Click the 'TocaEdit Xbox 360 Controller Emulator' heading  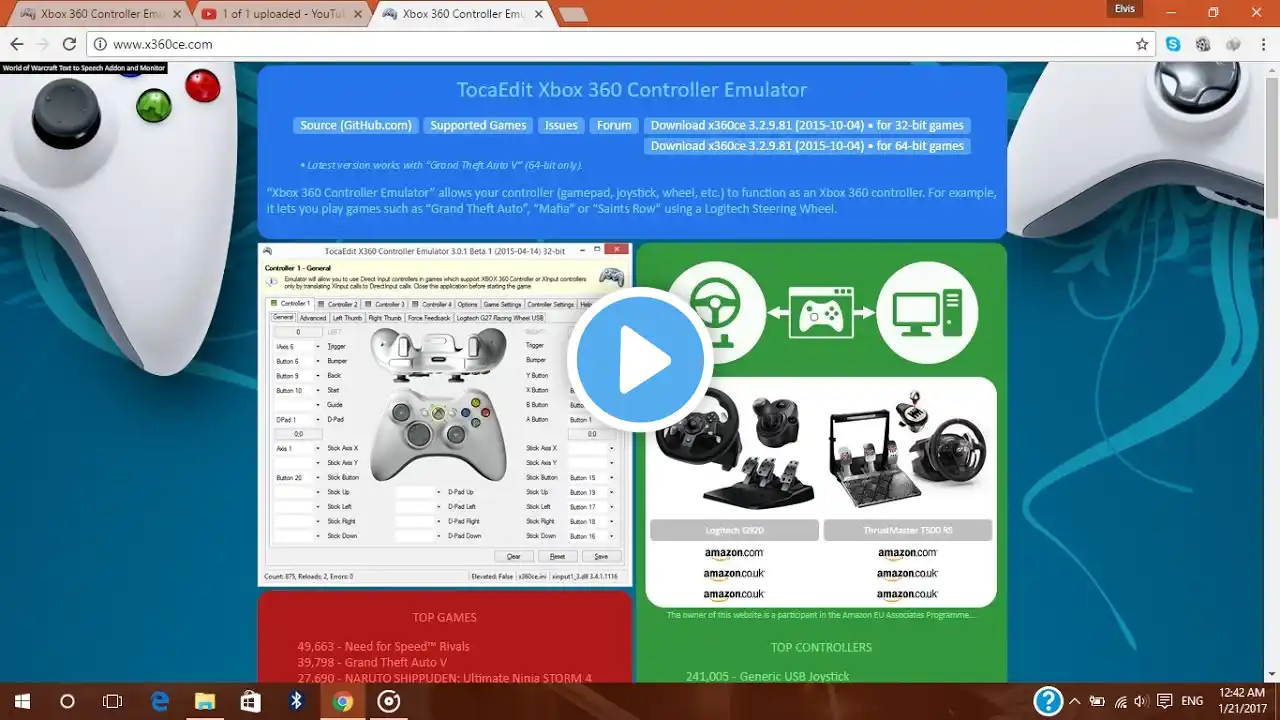point(632,90)
